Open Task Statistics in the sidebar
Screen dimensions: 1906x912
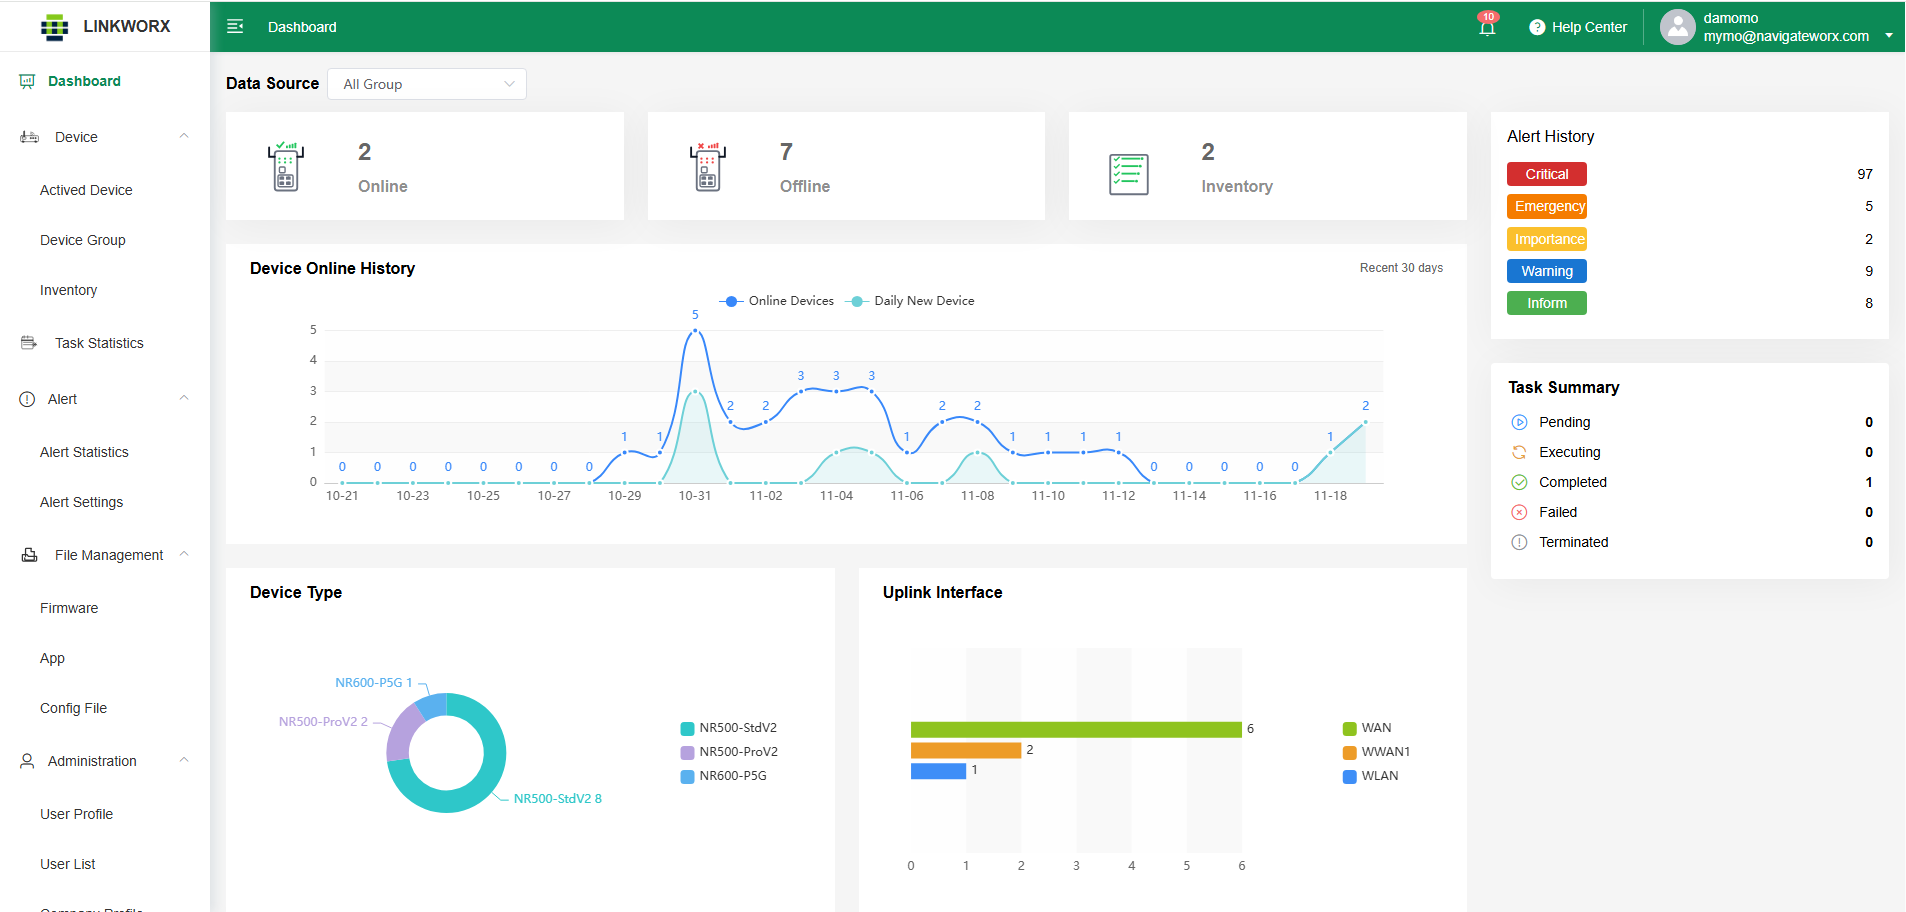[99, 343]
